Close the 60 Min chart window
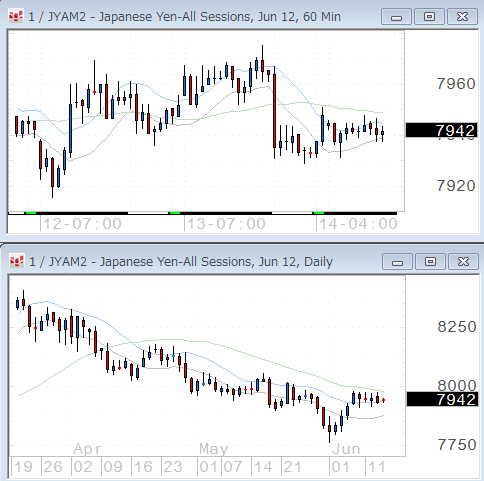 coord(462,17)
